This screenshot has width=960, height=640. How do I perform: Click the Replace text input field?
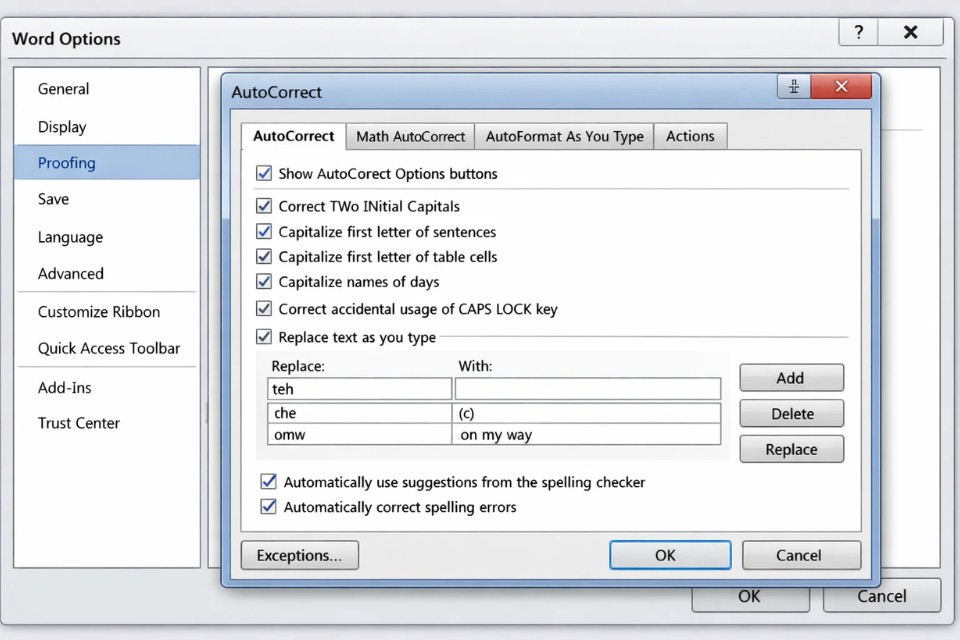click(x=360, y=389)
